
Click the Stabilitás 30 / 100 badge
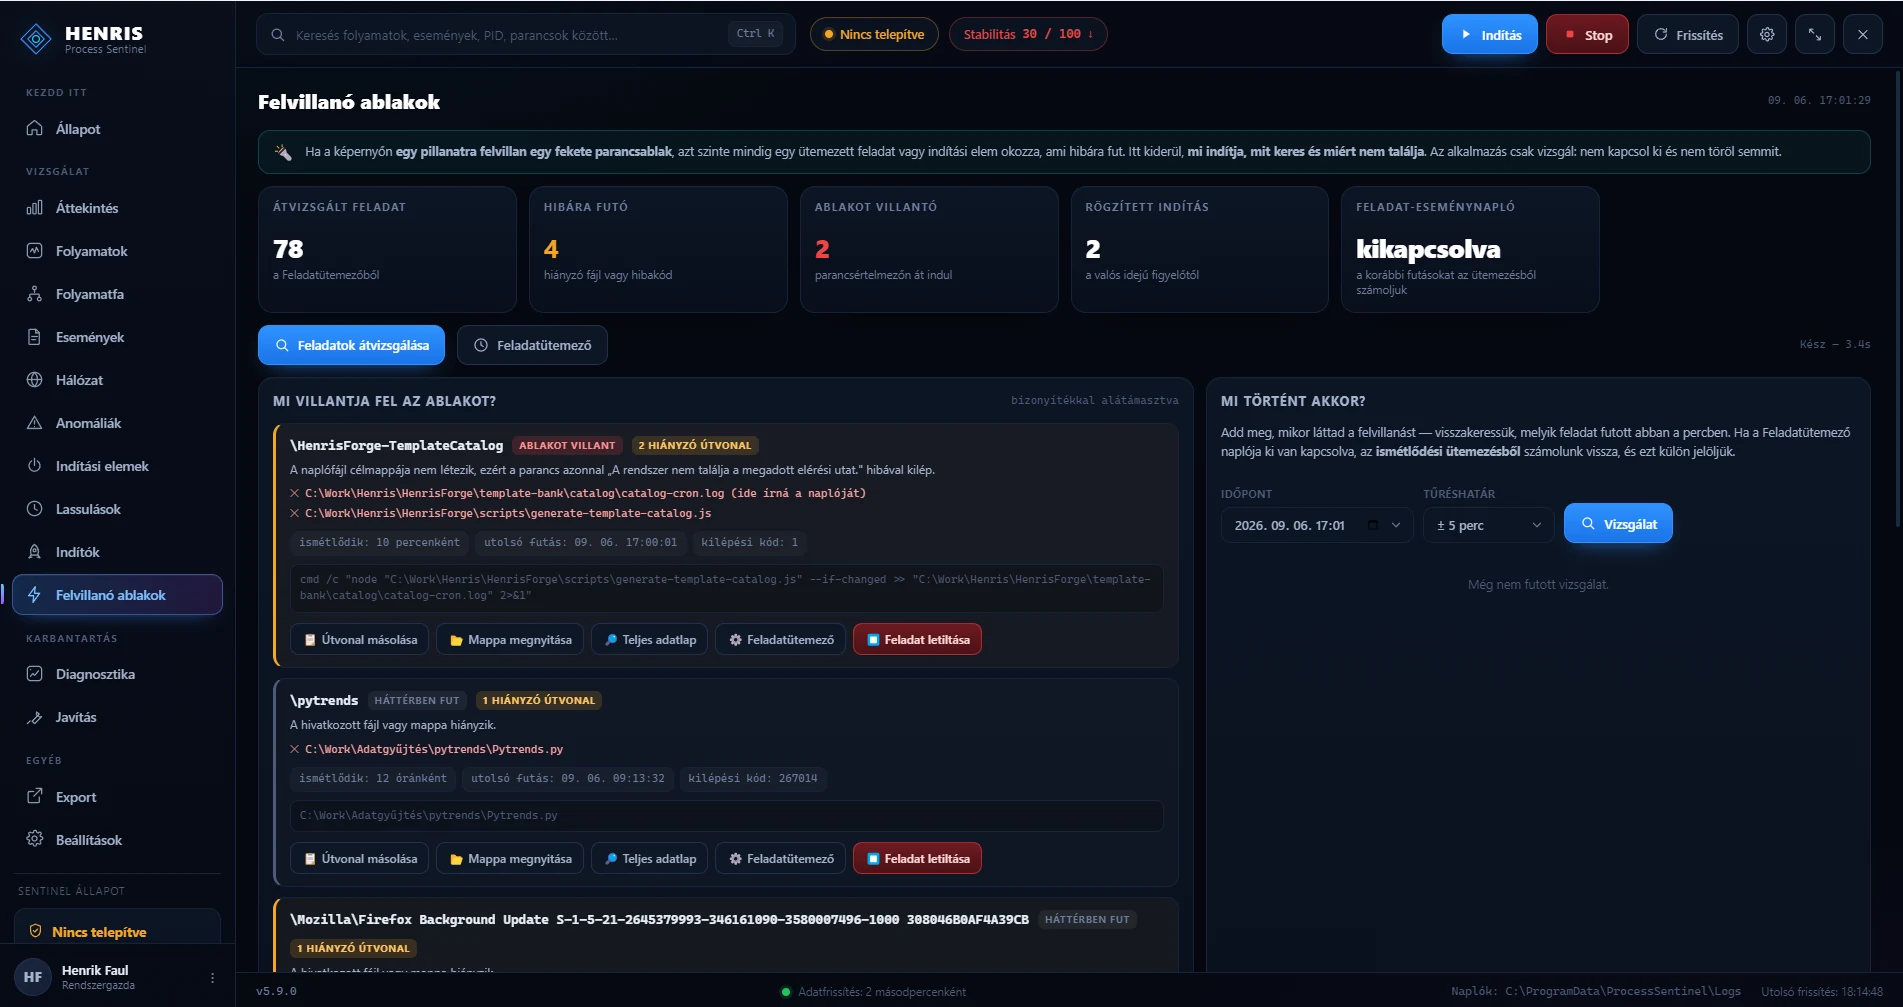click(1028, 34)
